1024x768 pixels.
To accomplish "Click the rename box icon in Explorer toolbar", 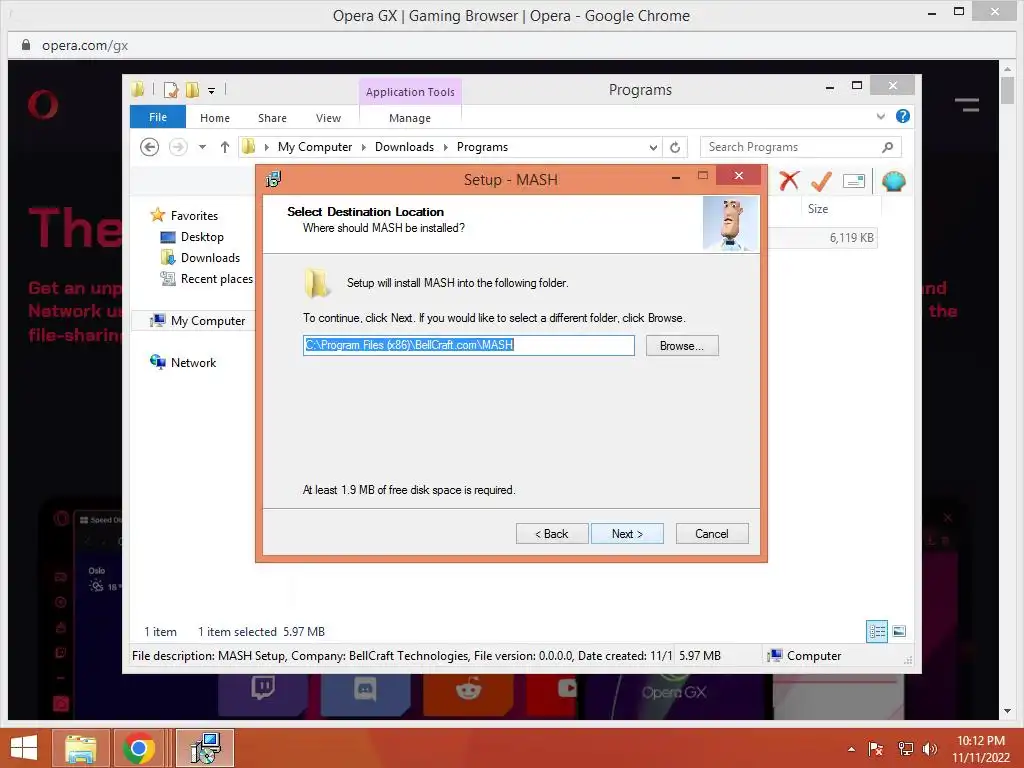I will click(854, 181).
